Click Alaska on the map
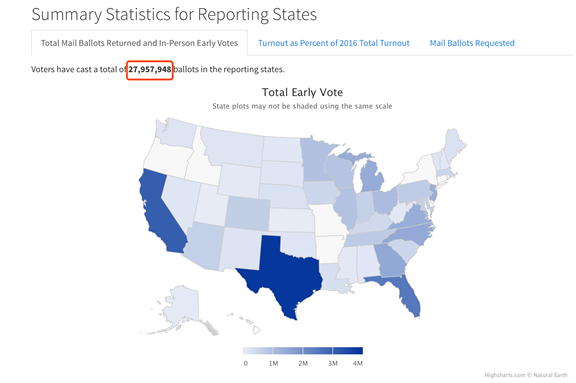The height and width of the screenshot is (383, 576). (180, 305)
